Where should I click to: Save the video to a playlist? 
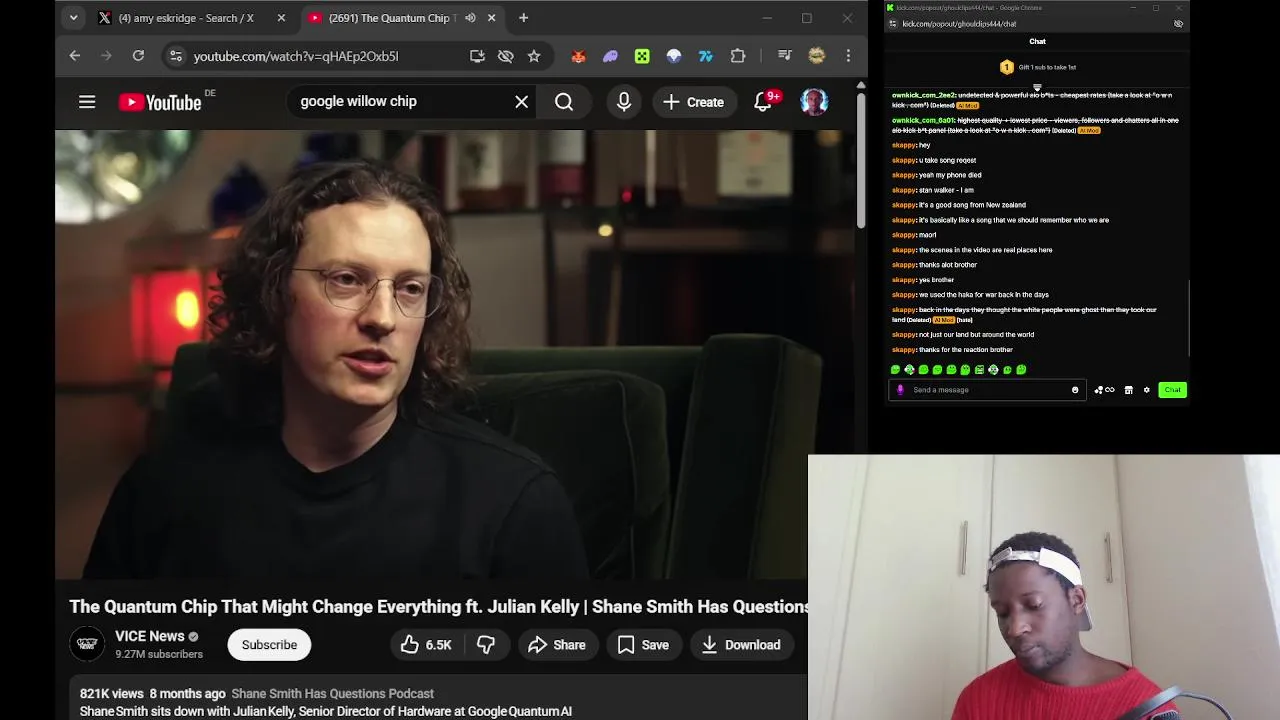(x=643, y=645)
